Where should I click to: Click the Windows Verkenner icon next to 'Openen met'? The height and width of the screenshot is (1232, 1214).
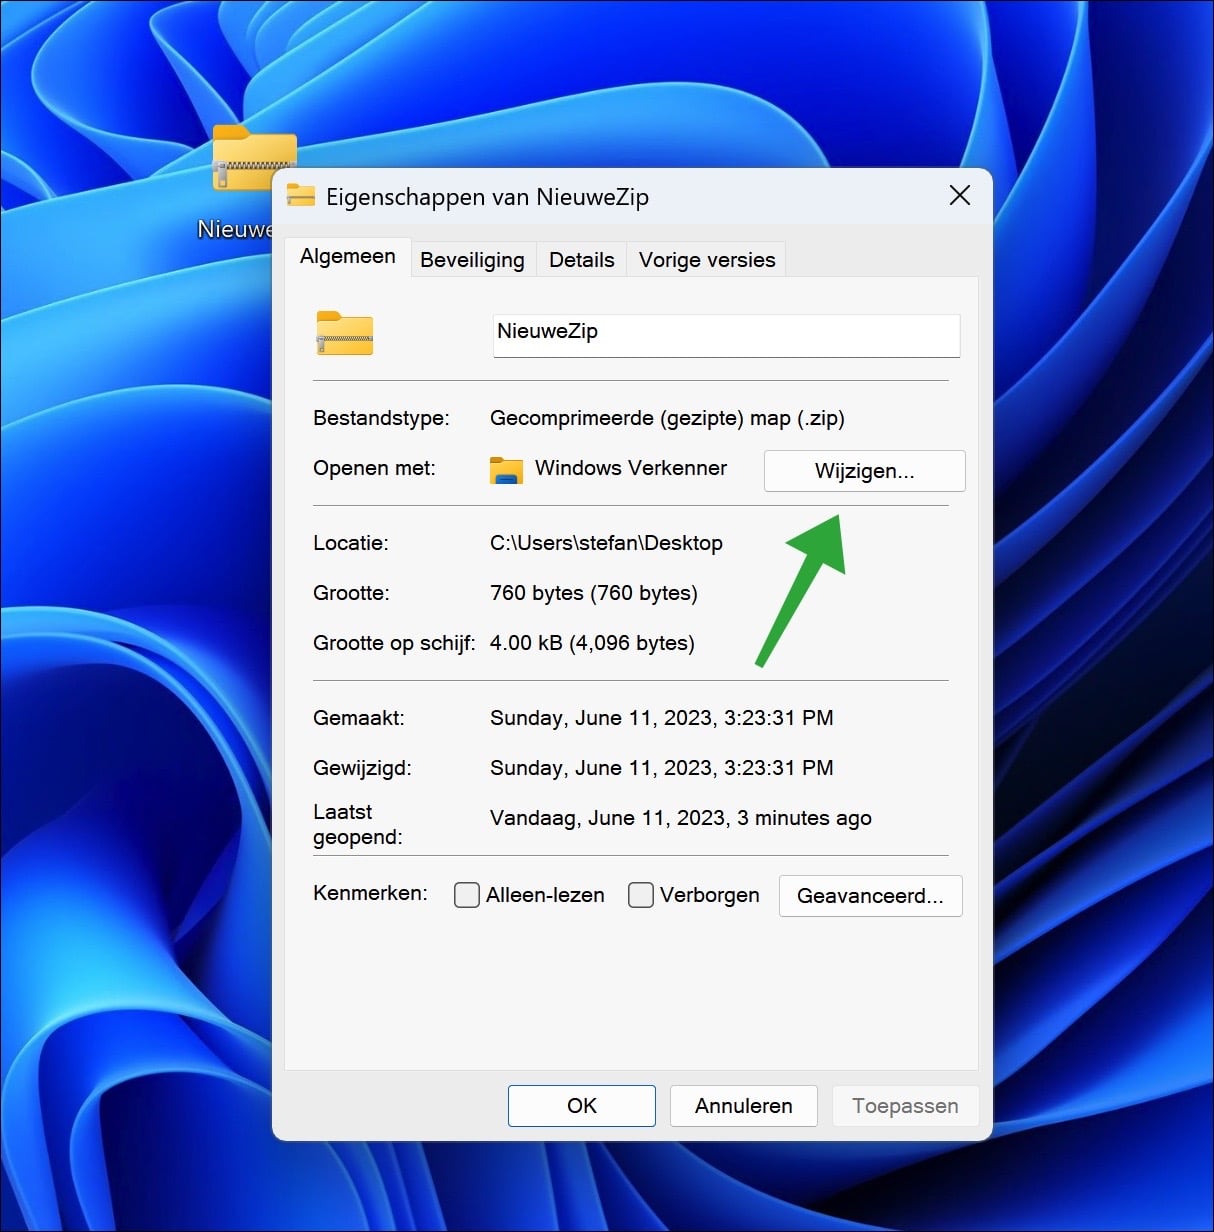506,469
